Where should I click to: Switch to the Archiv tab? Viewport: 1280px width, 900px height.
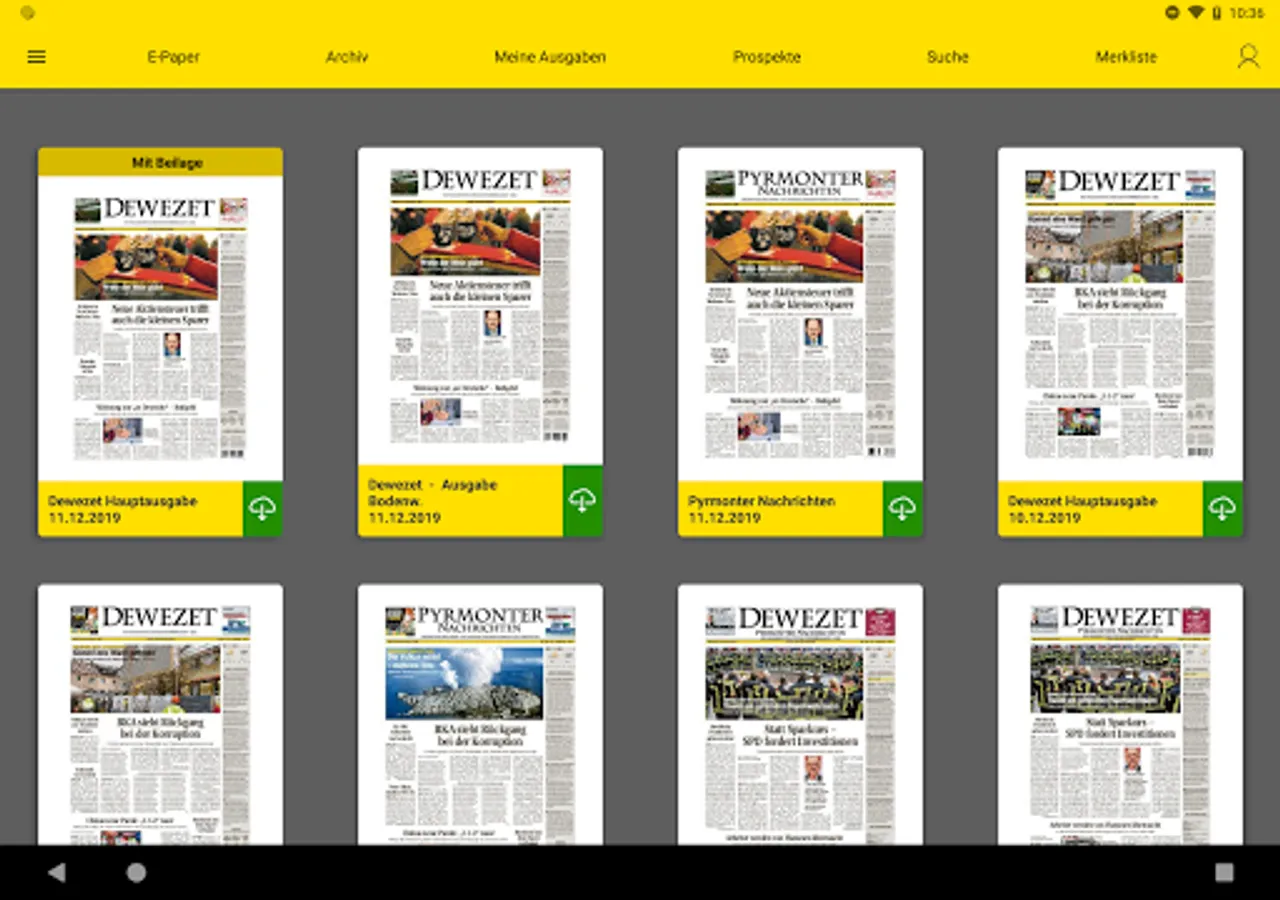pyautogui.click(x=347, y=57)
